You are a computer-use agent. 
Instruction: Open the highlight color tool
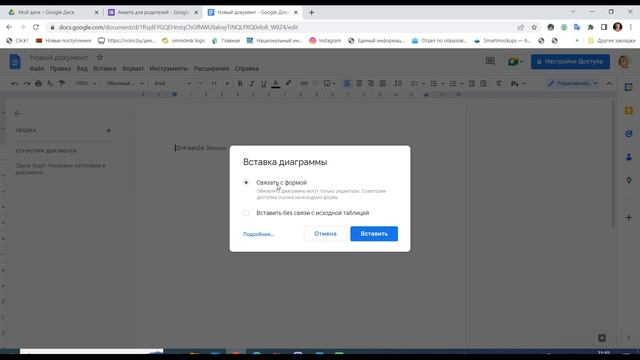289,84
